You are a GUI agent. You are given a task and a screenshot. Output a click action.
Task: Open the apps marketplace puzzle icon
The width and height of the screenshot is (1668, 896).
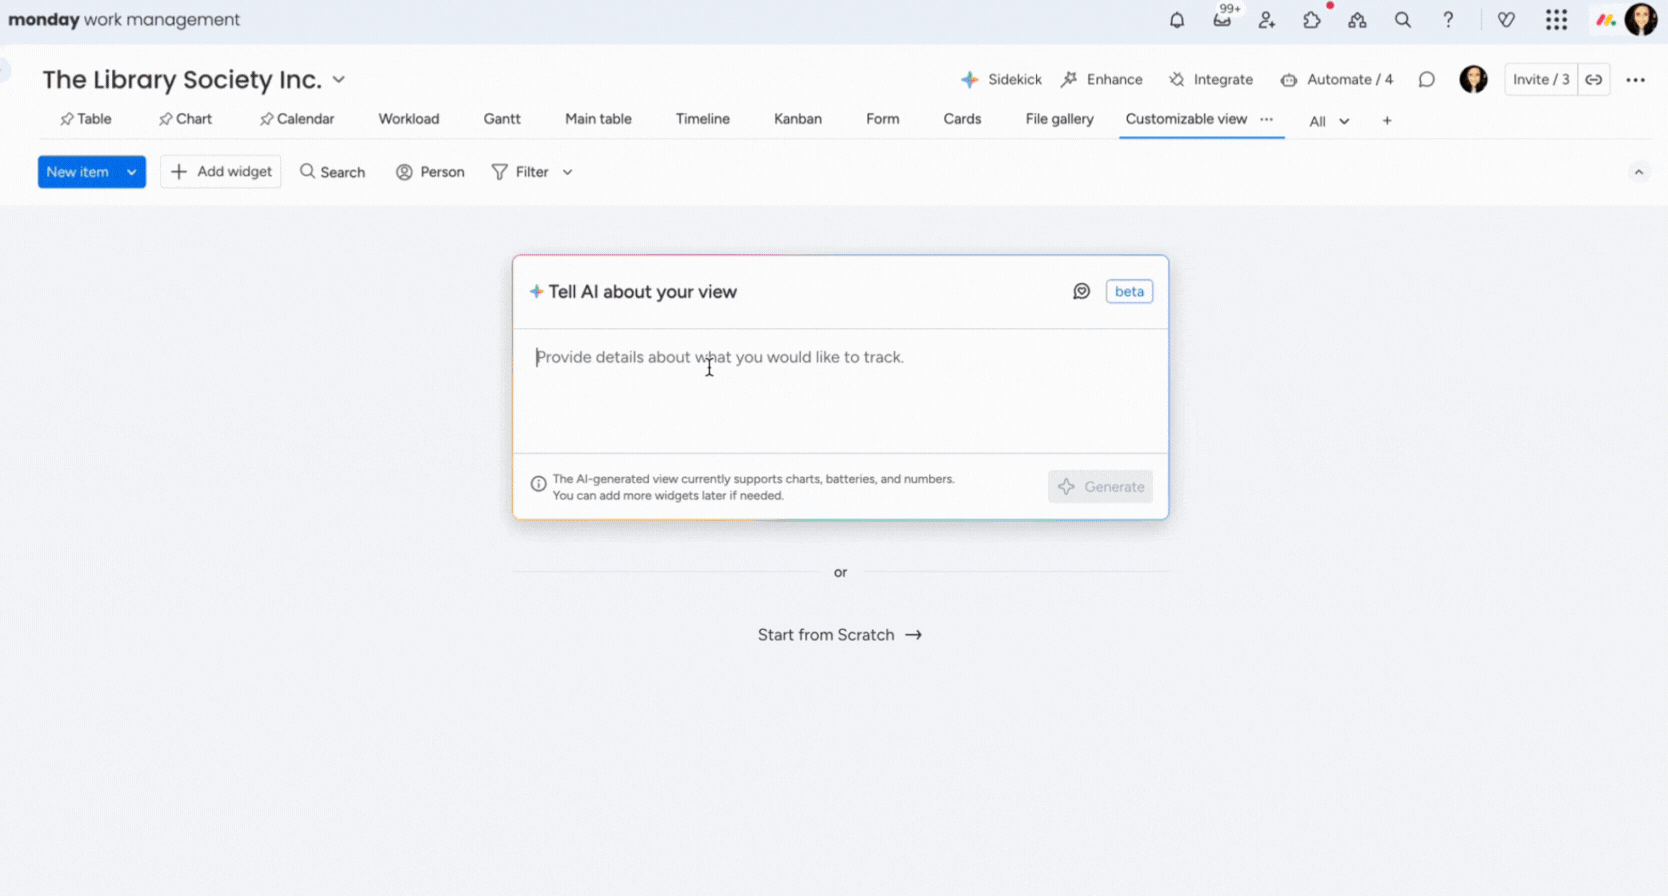pyautogui.click(x=1312, y=20)
